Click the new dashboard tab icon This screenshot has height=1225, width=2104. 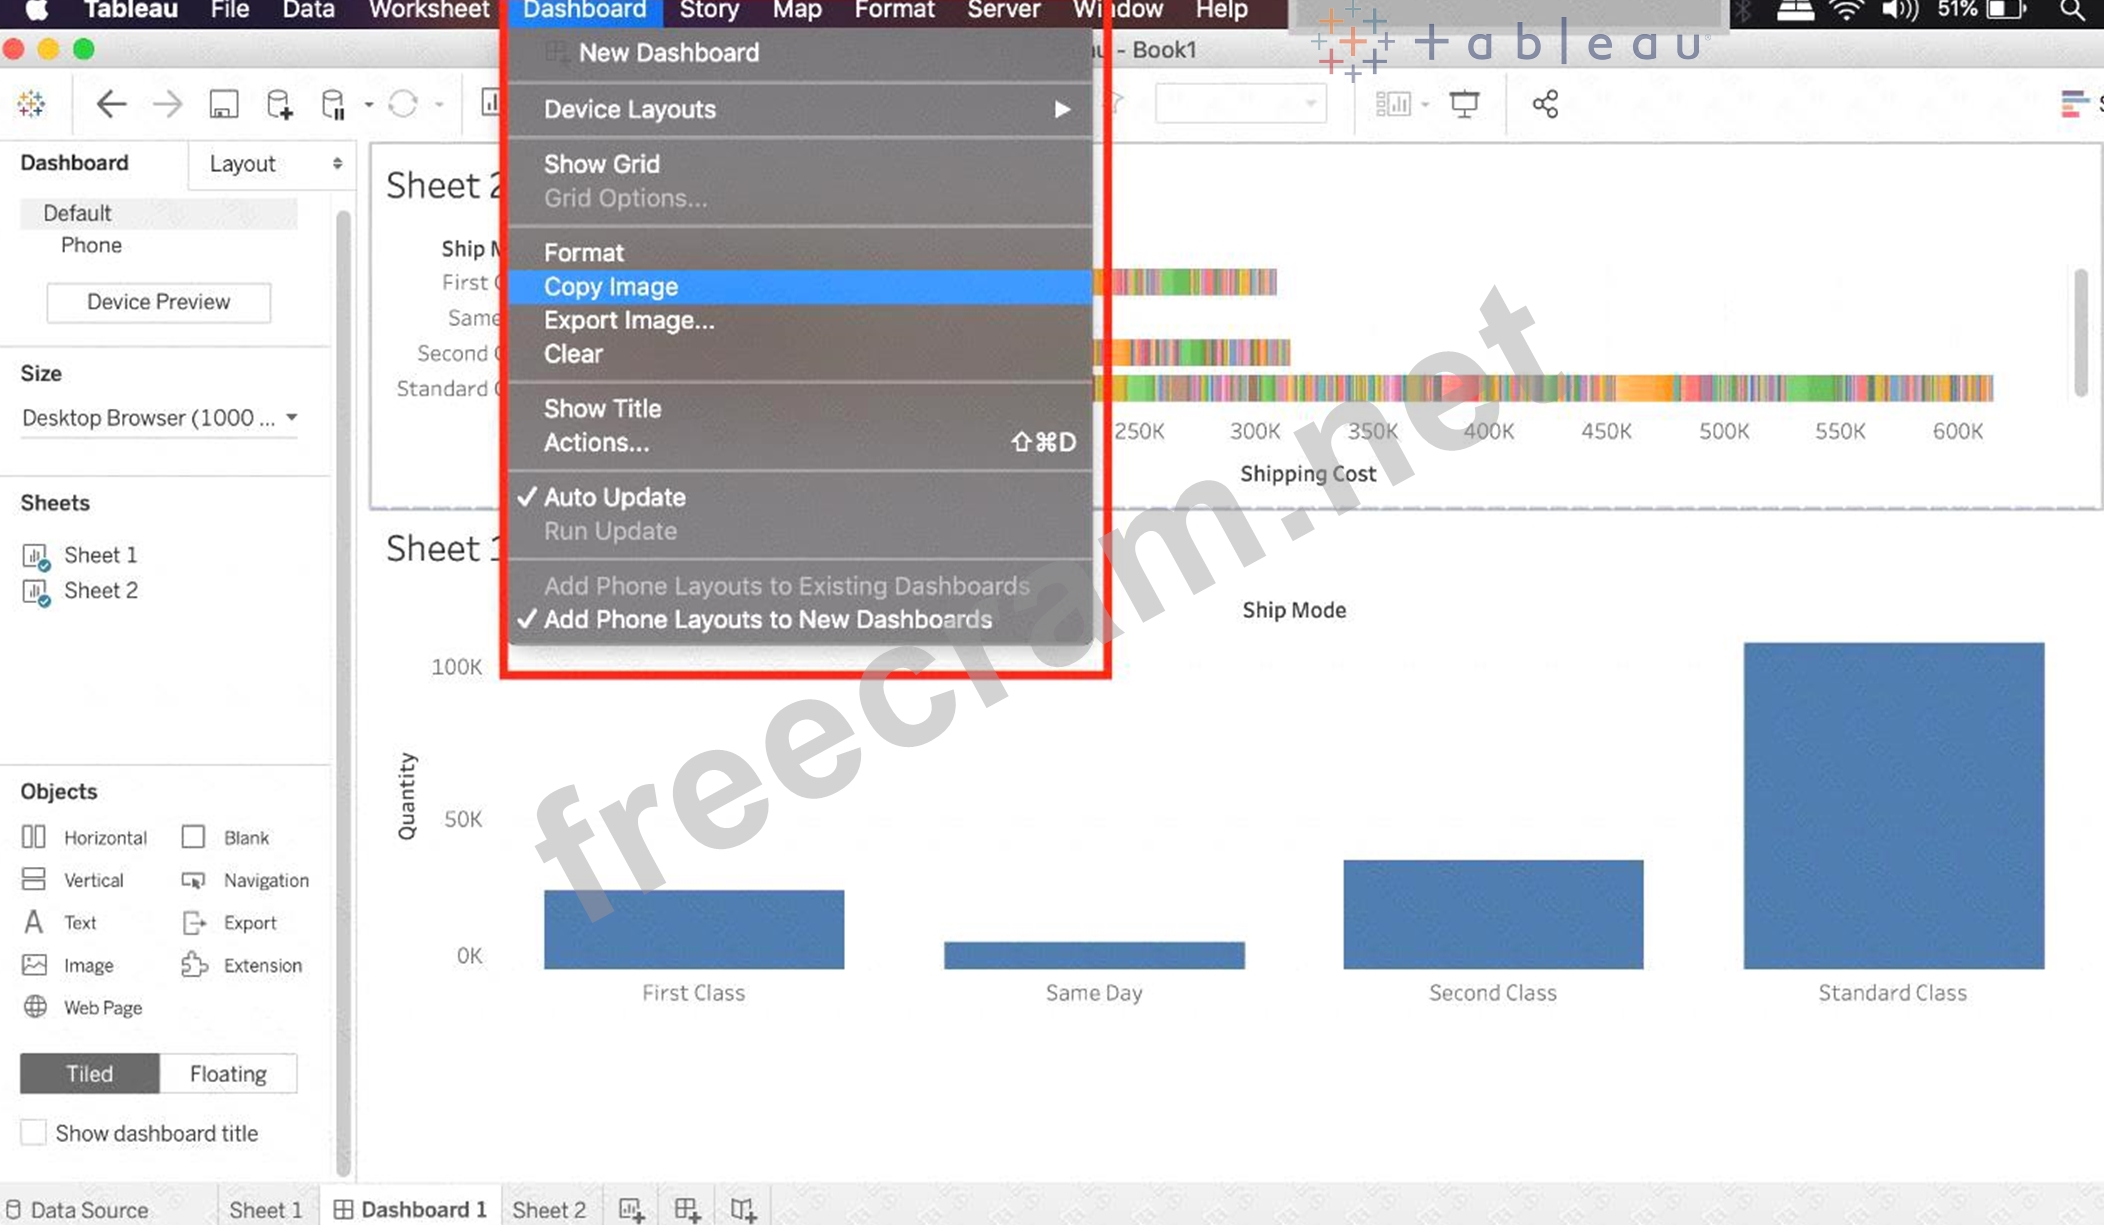pos(687,1209)
